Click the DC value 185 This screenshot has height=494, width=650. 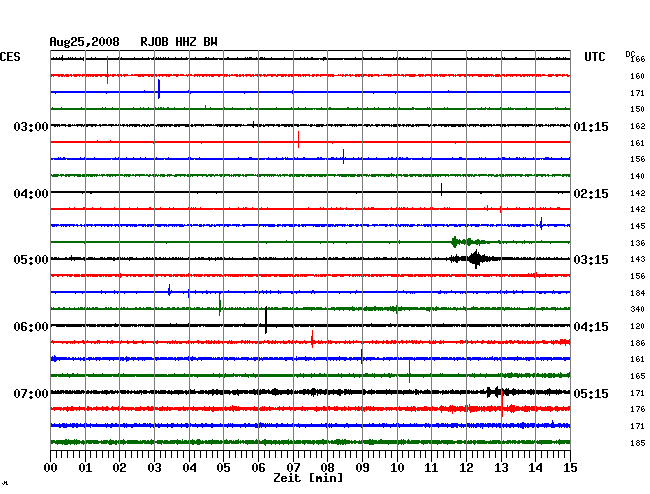click(x=637, y=443)
